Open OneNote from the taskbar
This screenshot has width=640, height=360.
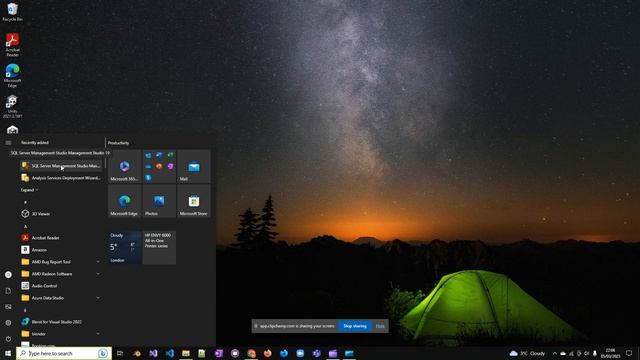tap(218, 353)
